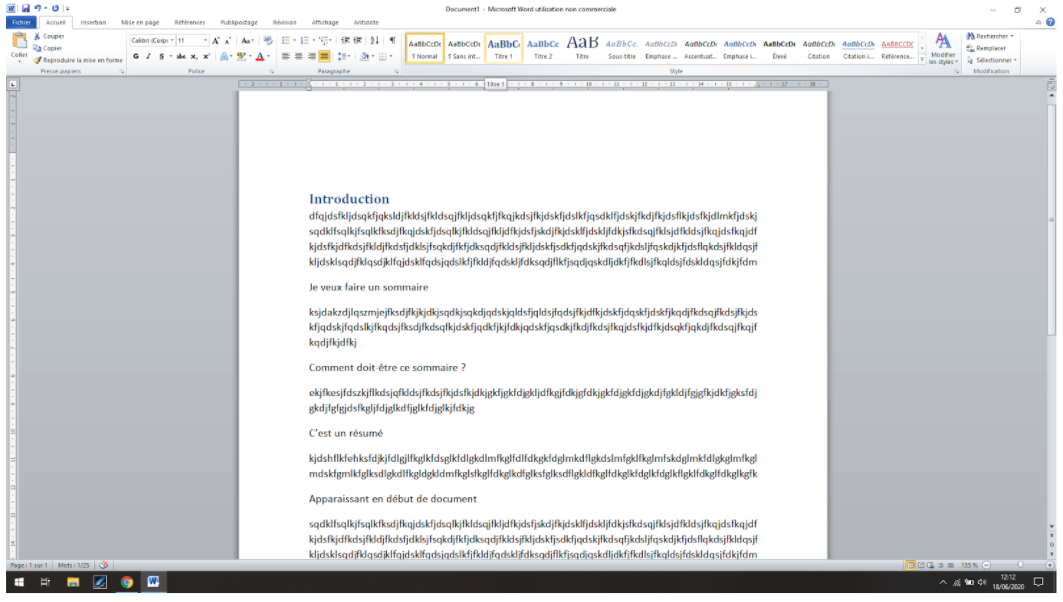Apply the Normal style
Viewport: 1063px width, 602px height.
coord(425,49)
